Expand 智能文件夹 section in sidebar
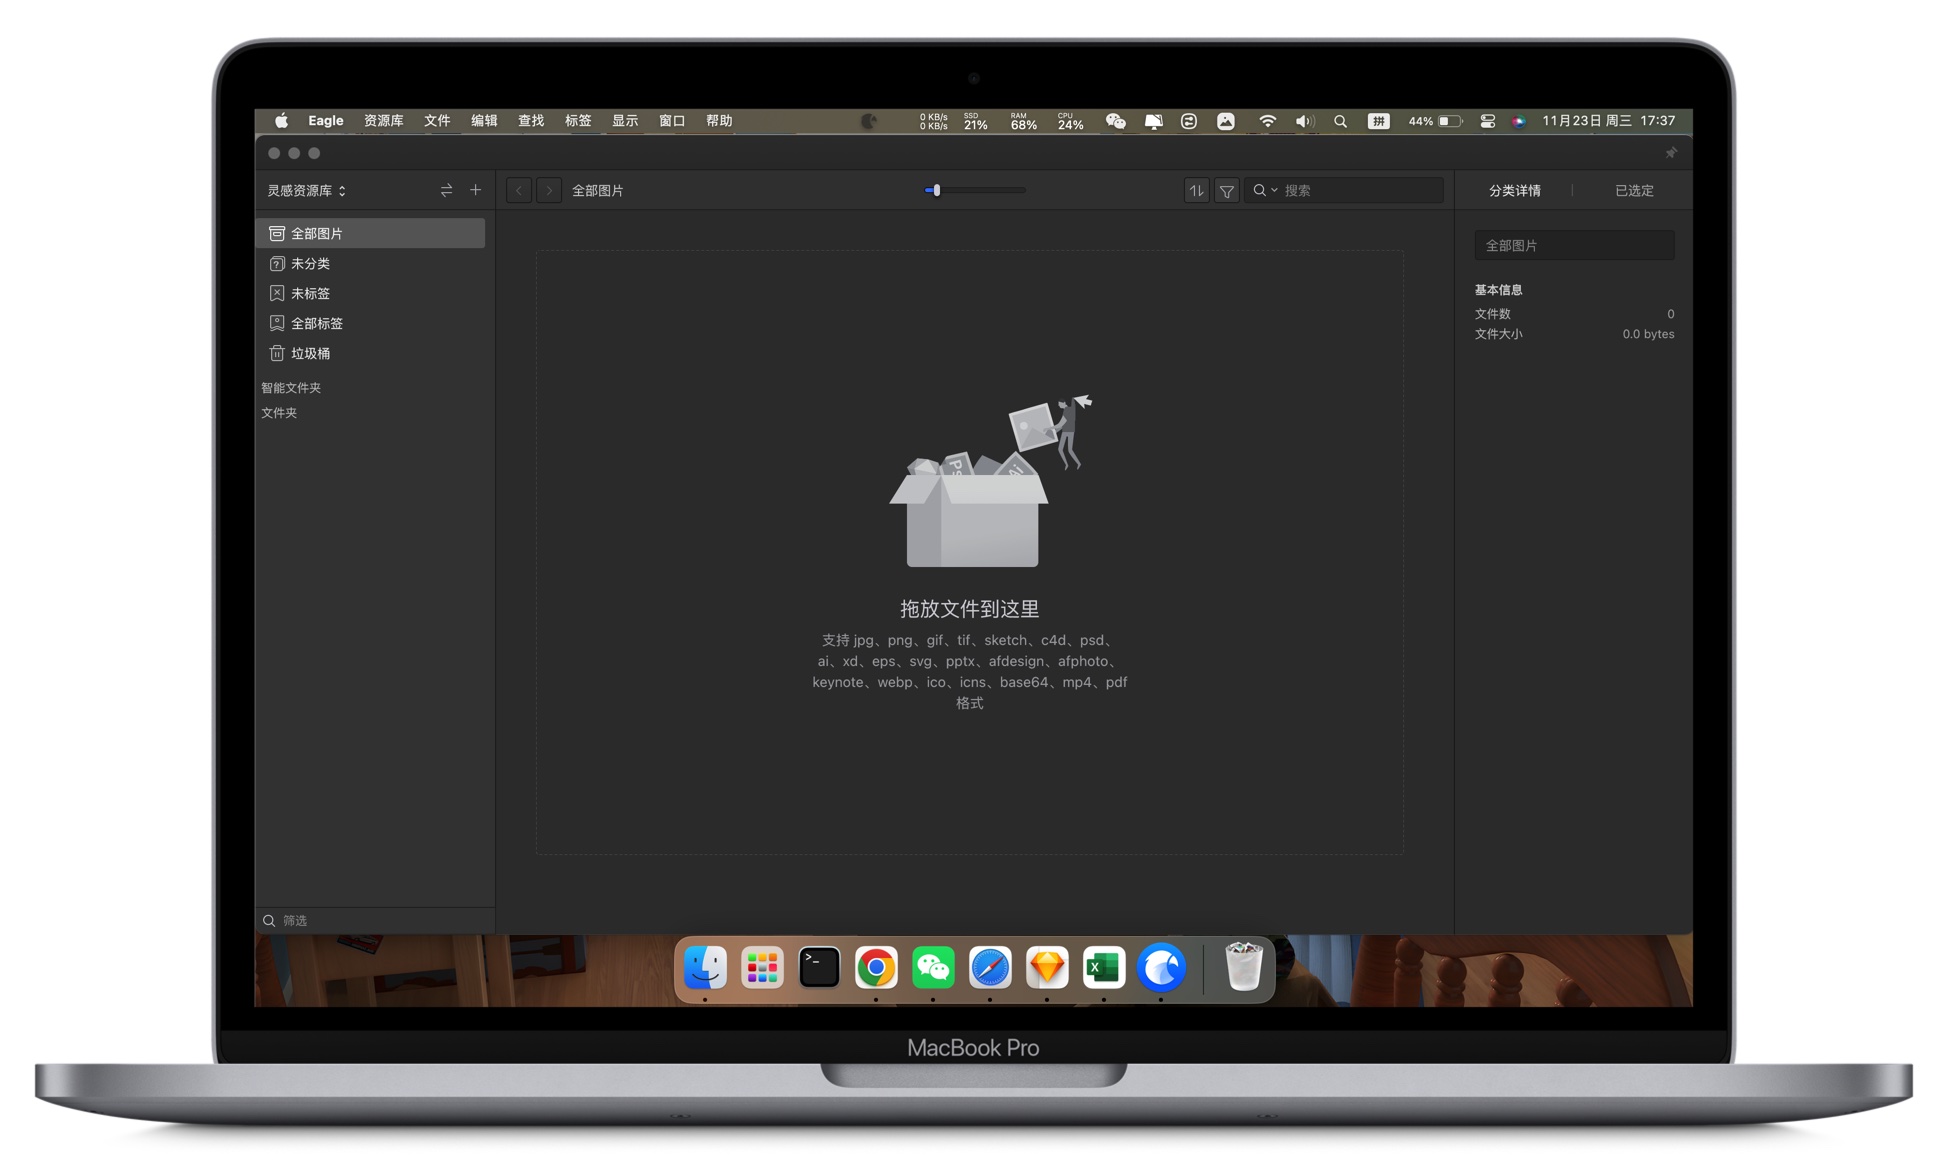 click(x=294, y=387)
